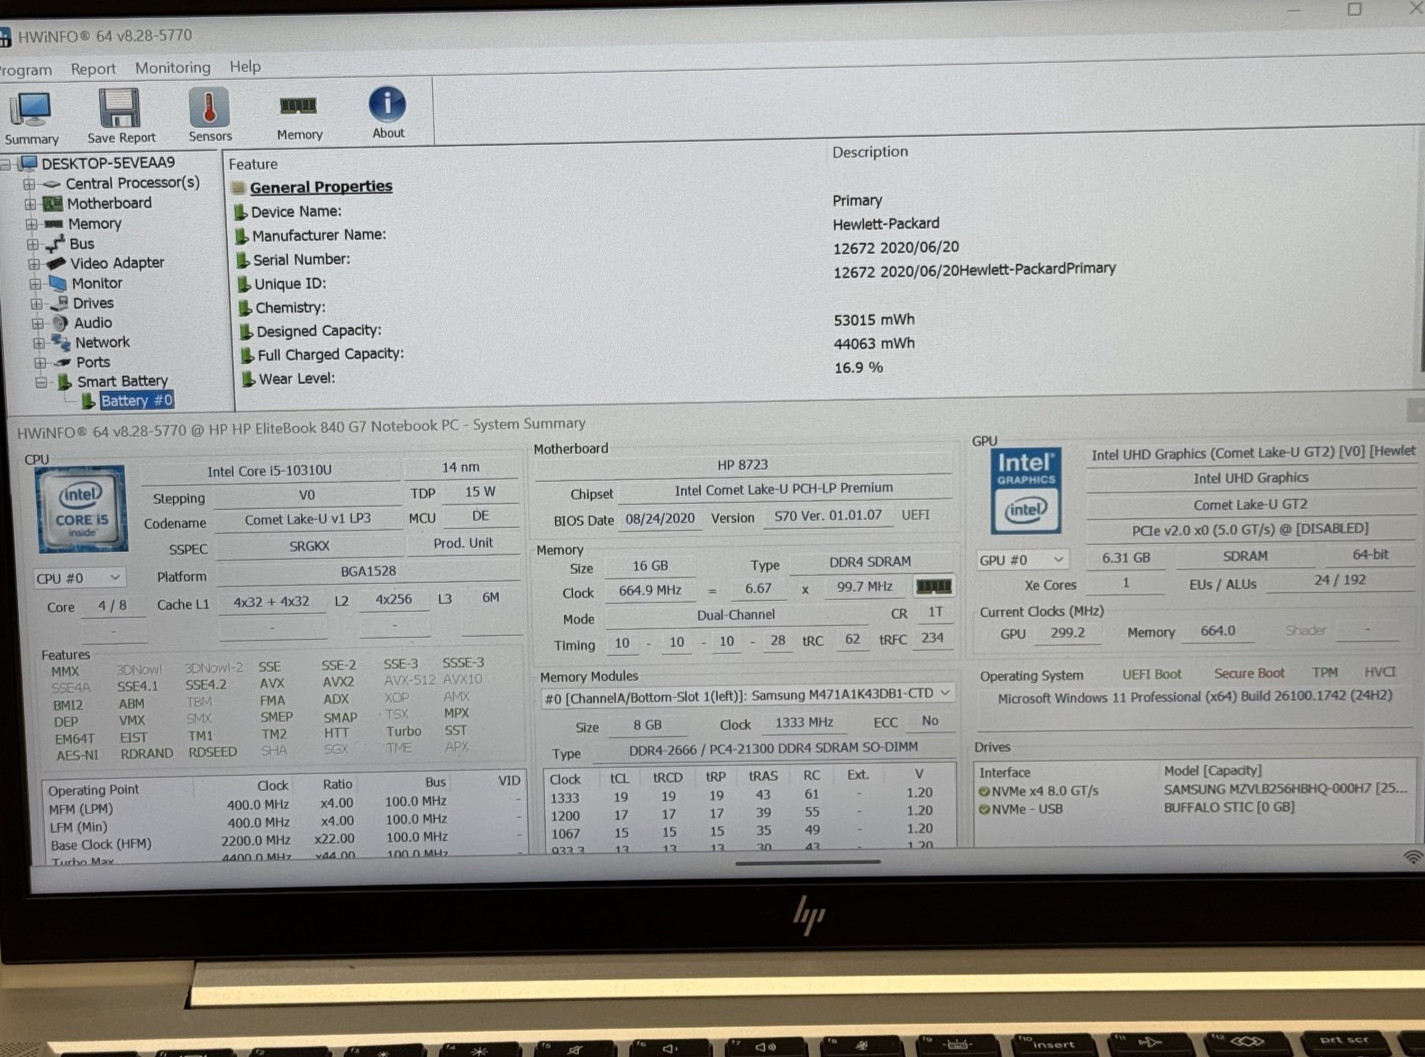Click the TPM indicator

(x=1324, y=672)
